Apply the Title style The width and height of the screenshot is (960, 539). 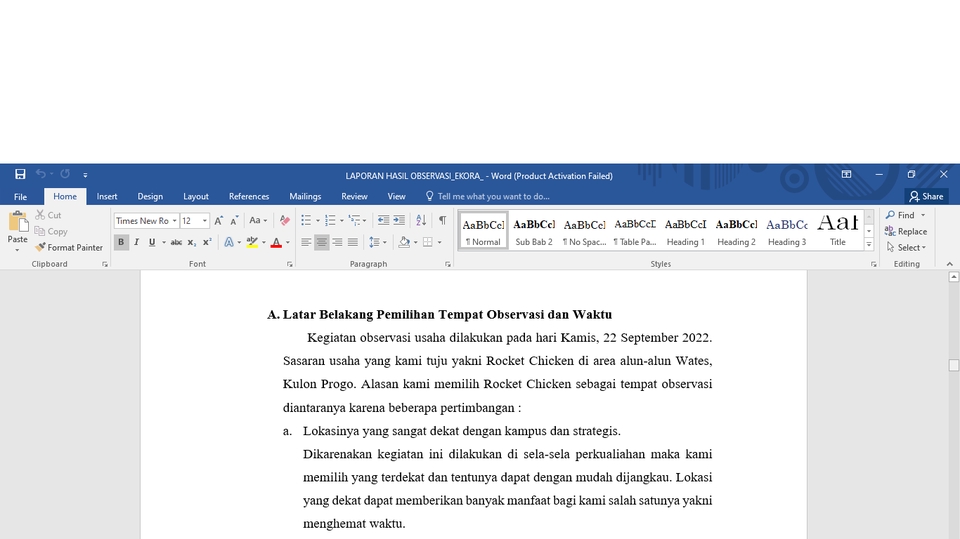click(x=838, y=232)
